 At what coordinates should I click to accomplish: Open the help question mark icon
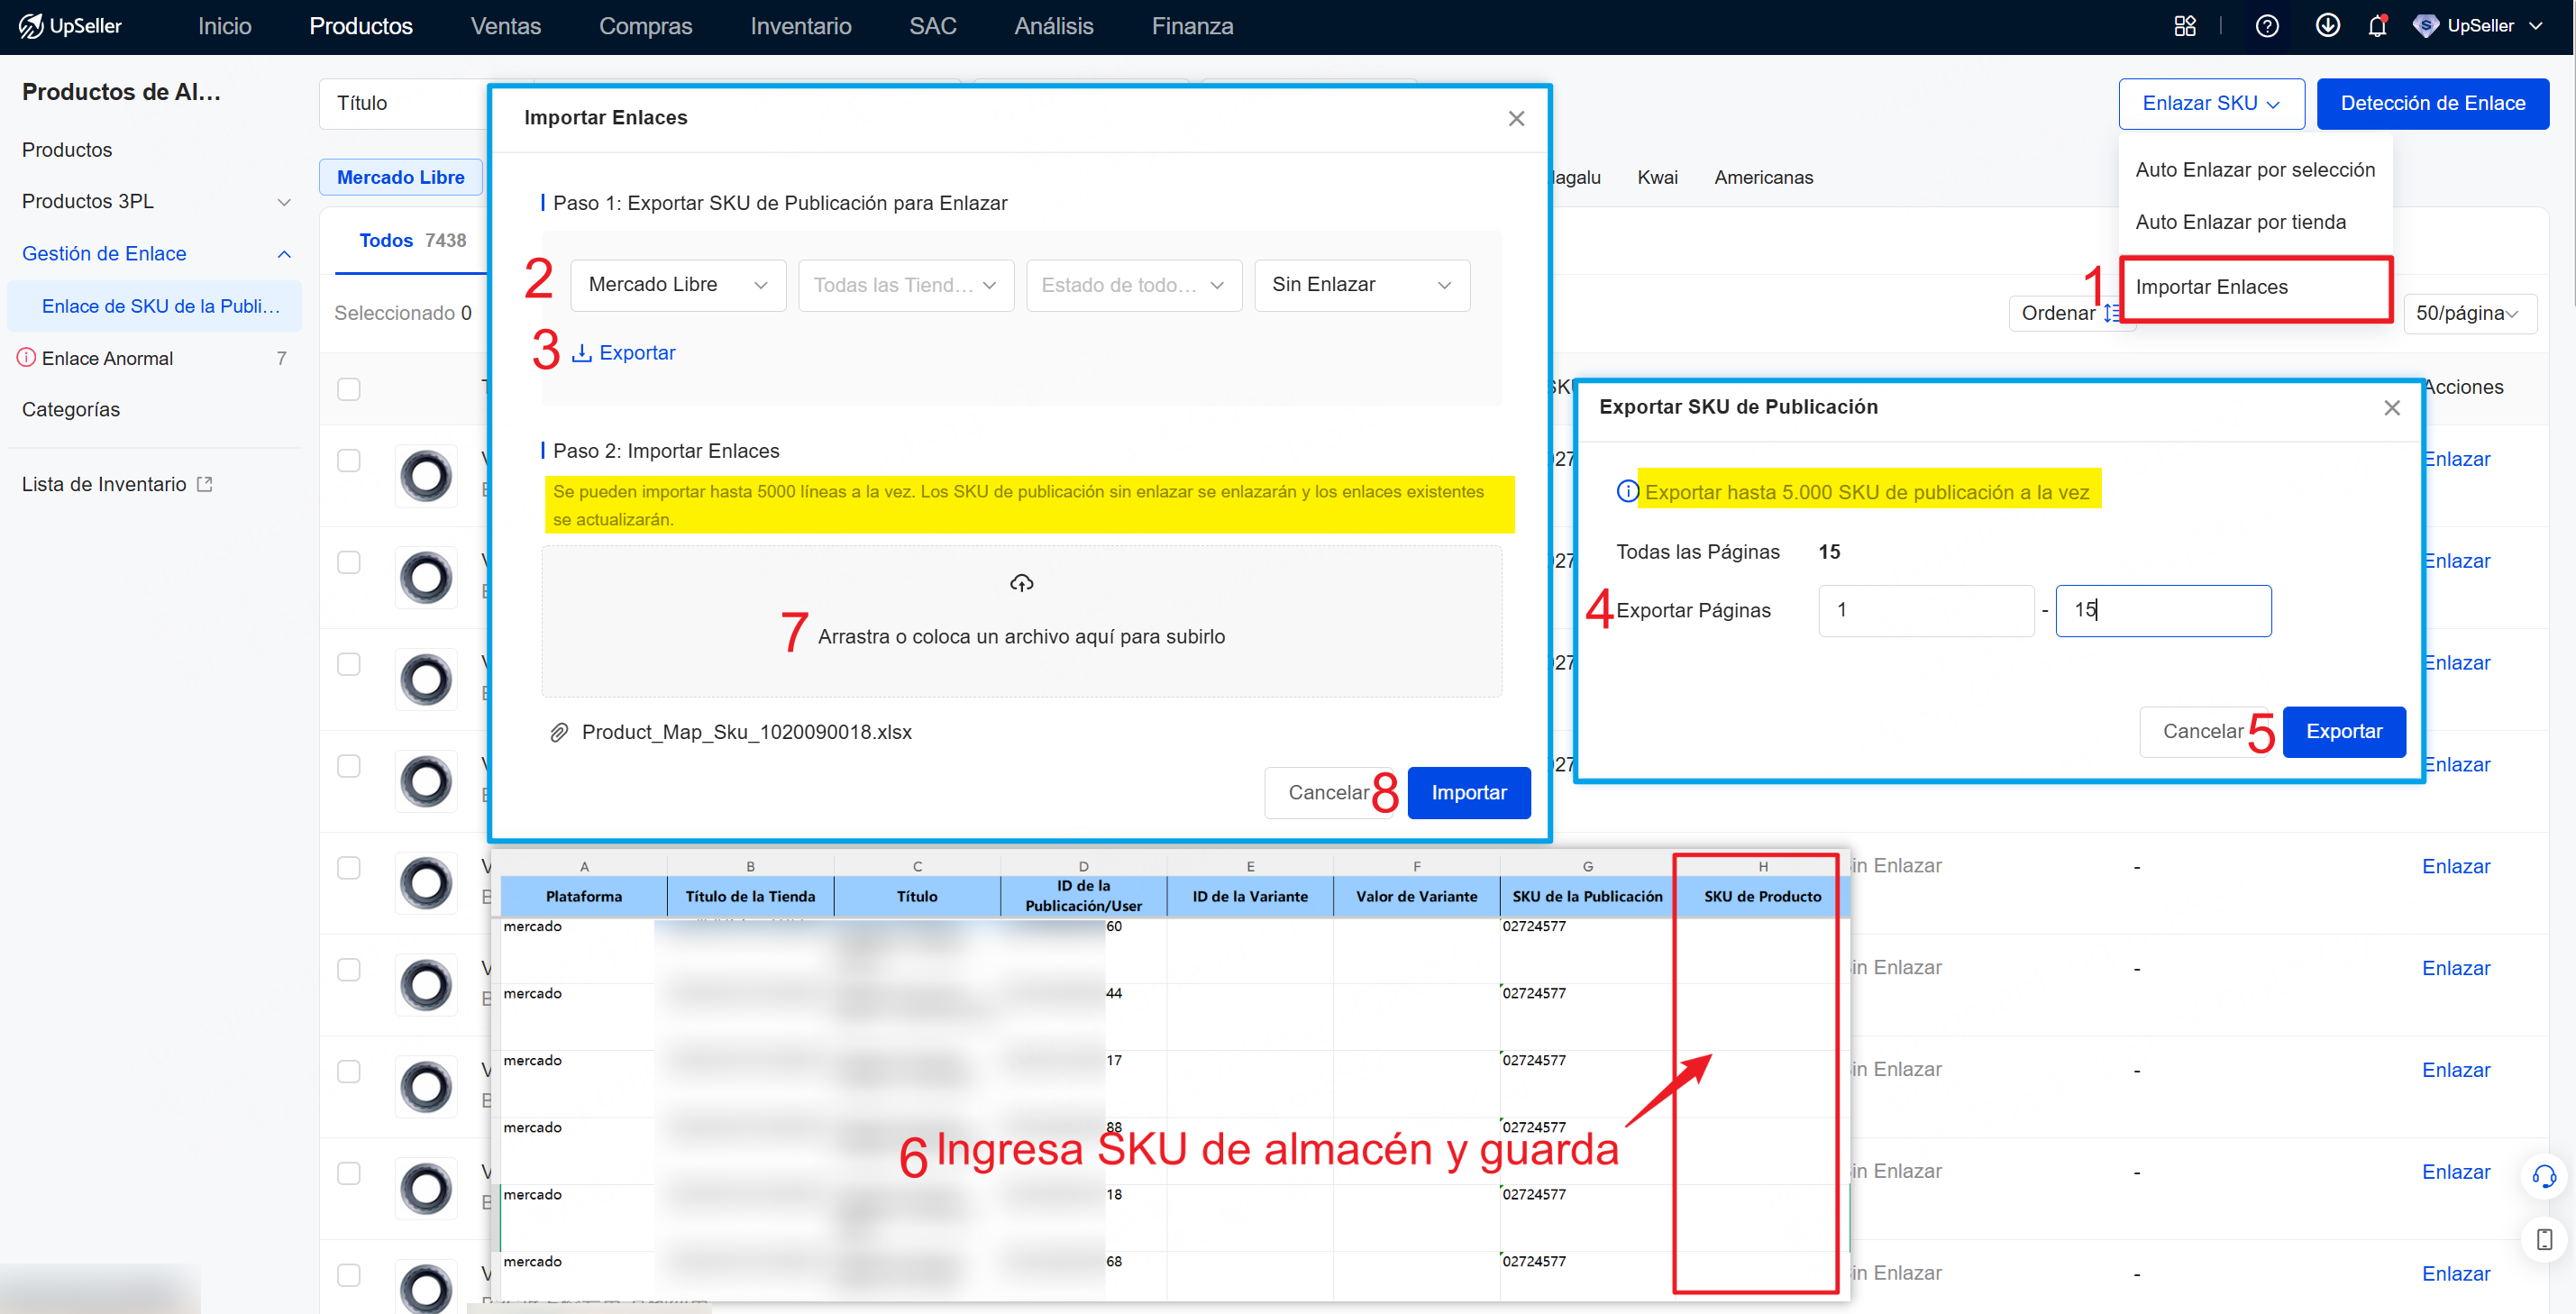[2267, 26]
